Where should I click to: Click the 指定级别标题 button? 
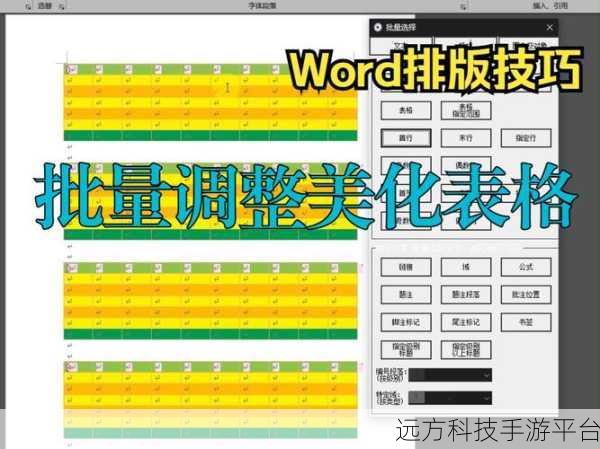pos(406,350)
